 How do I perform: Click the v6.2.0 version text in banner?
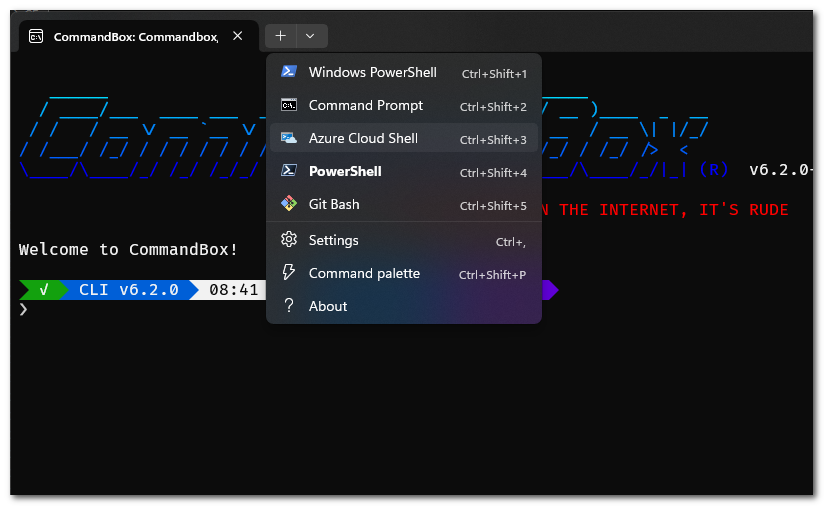(x=781, y=170)
